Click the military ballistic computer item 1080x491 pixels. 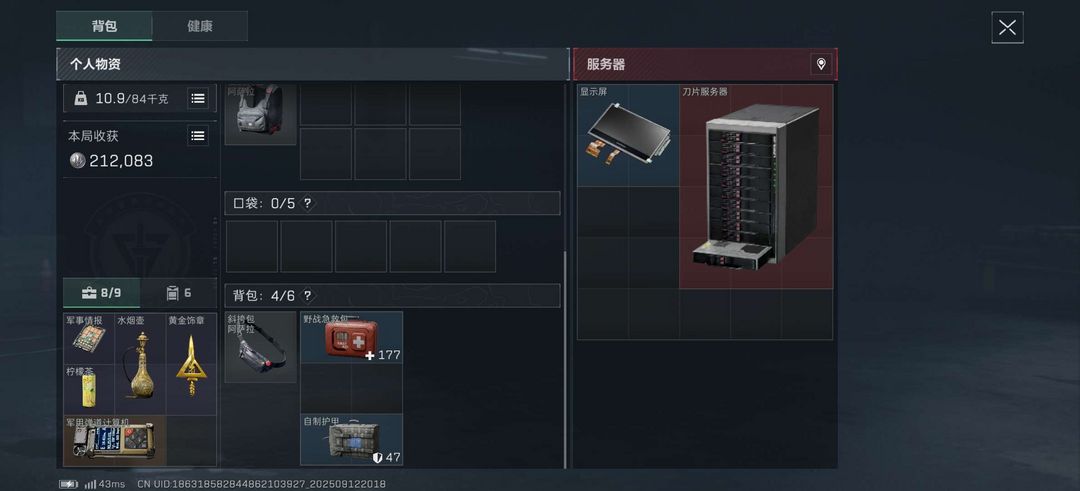[x=115, y=441]
